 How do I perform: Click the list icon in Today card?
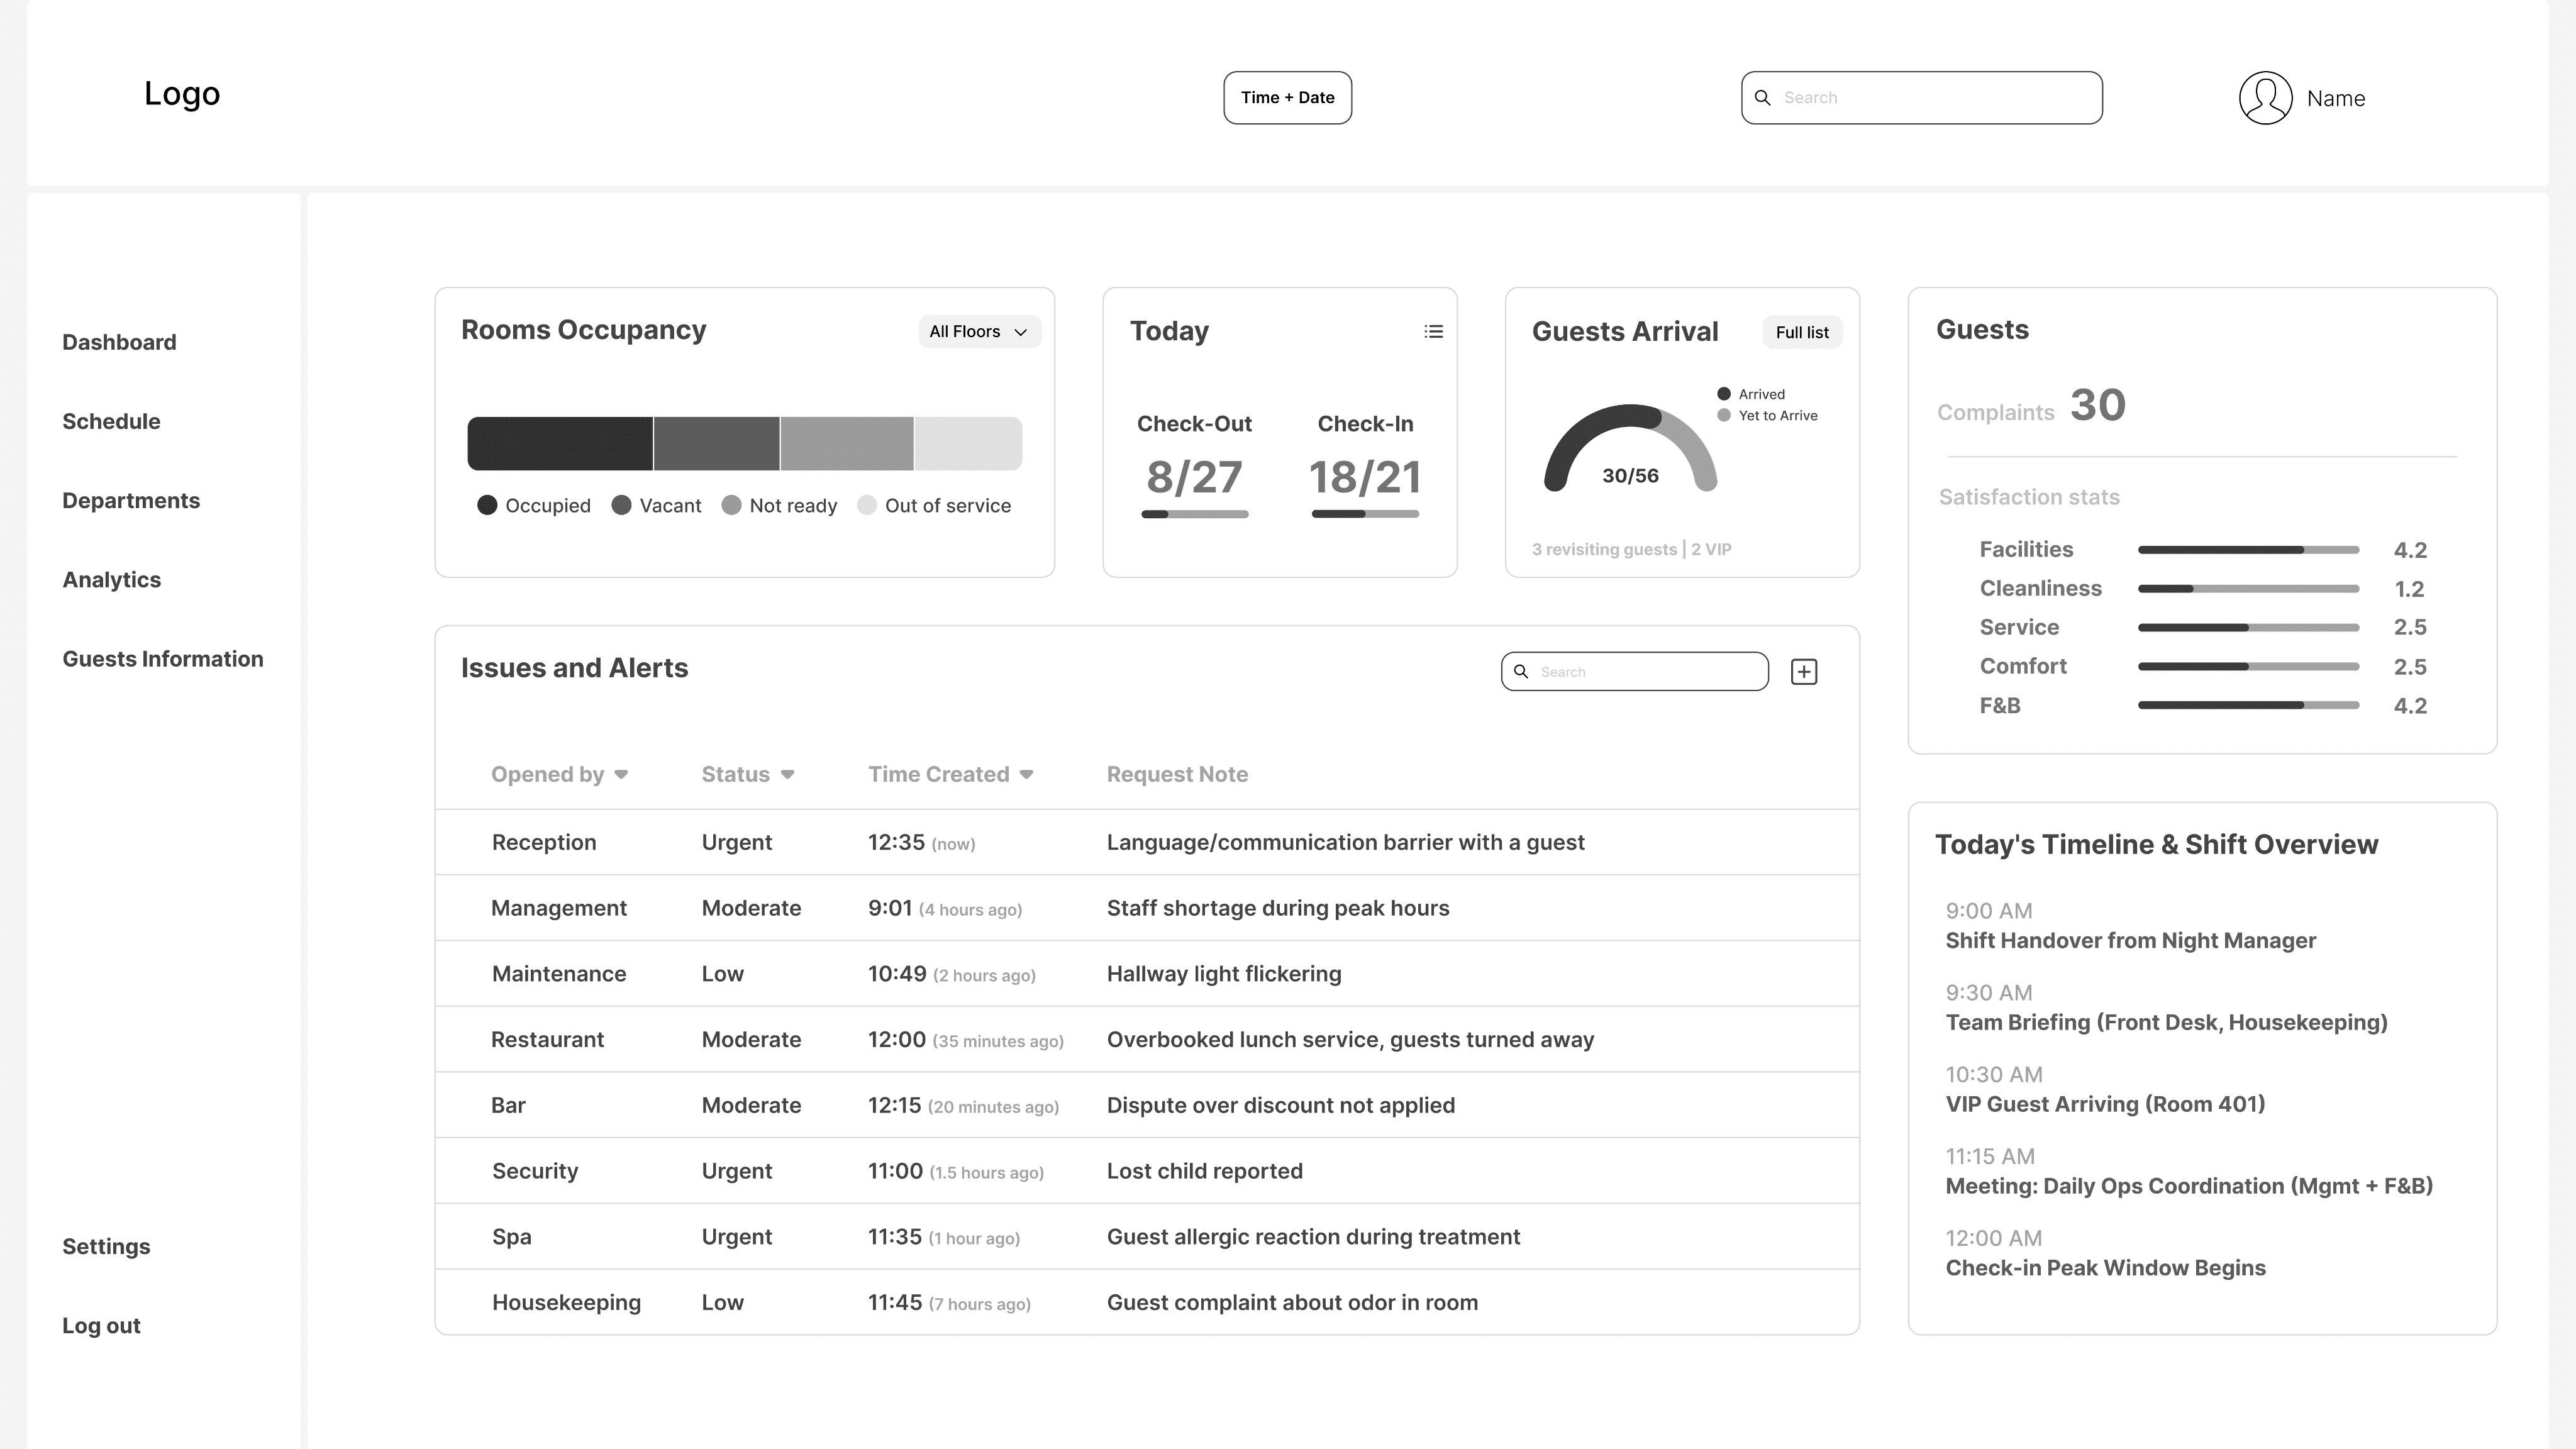[1433, 331]
